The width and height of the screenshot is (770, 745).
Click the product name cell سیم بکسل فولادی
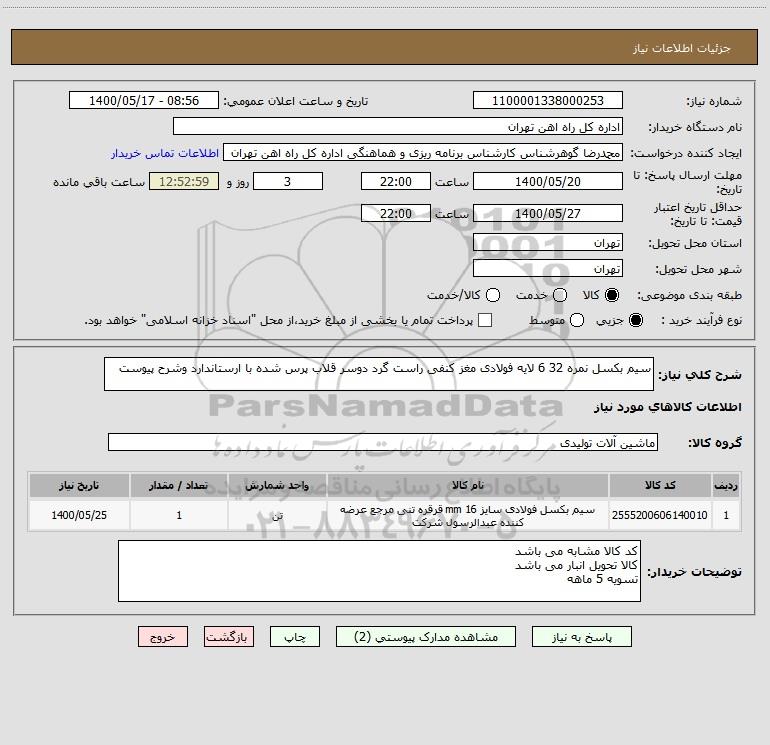pyautogui.click(x=468, y=515)
